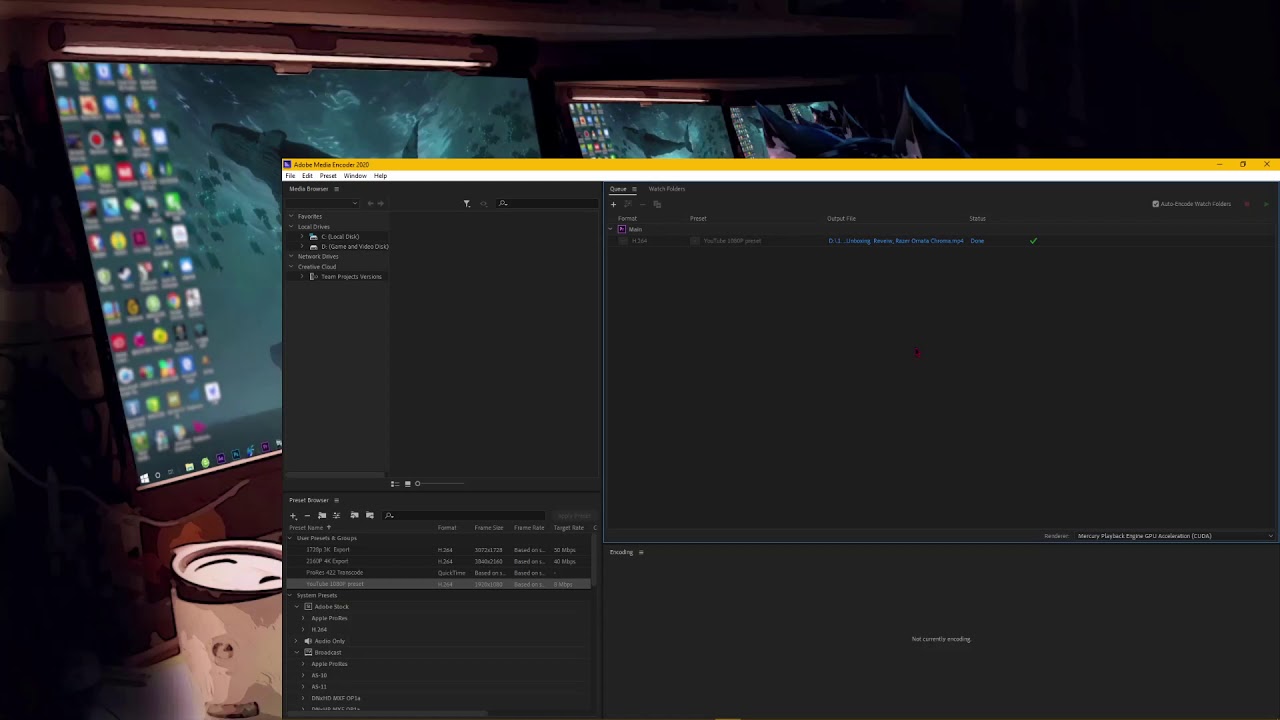The image size is (1280, 720).
Task: Open the Queue panel menu icon
Action: [x=633, y=189]
